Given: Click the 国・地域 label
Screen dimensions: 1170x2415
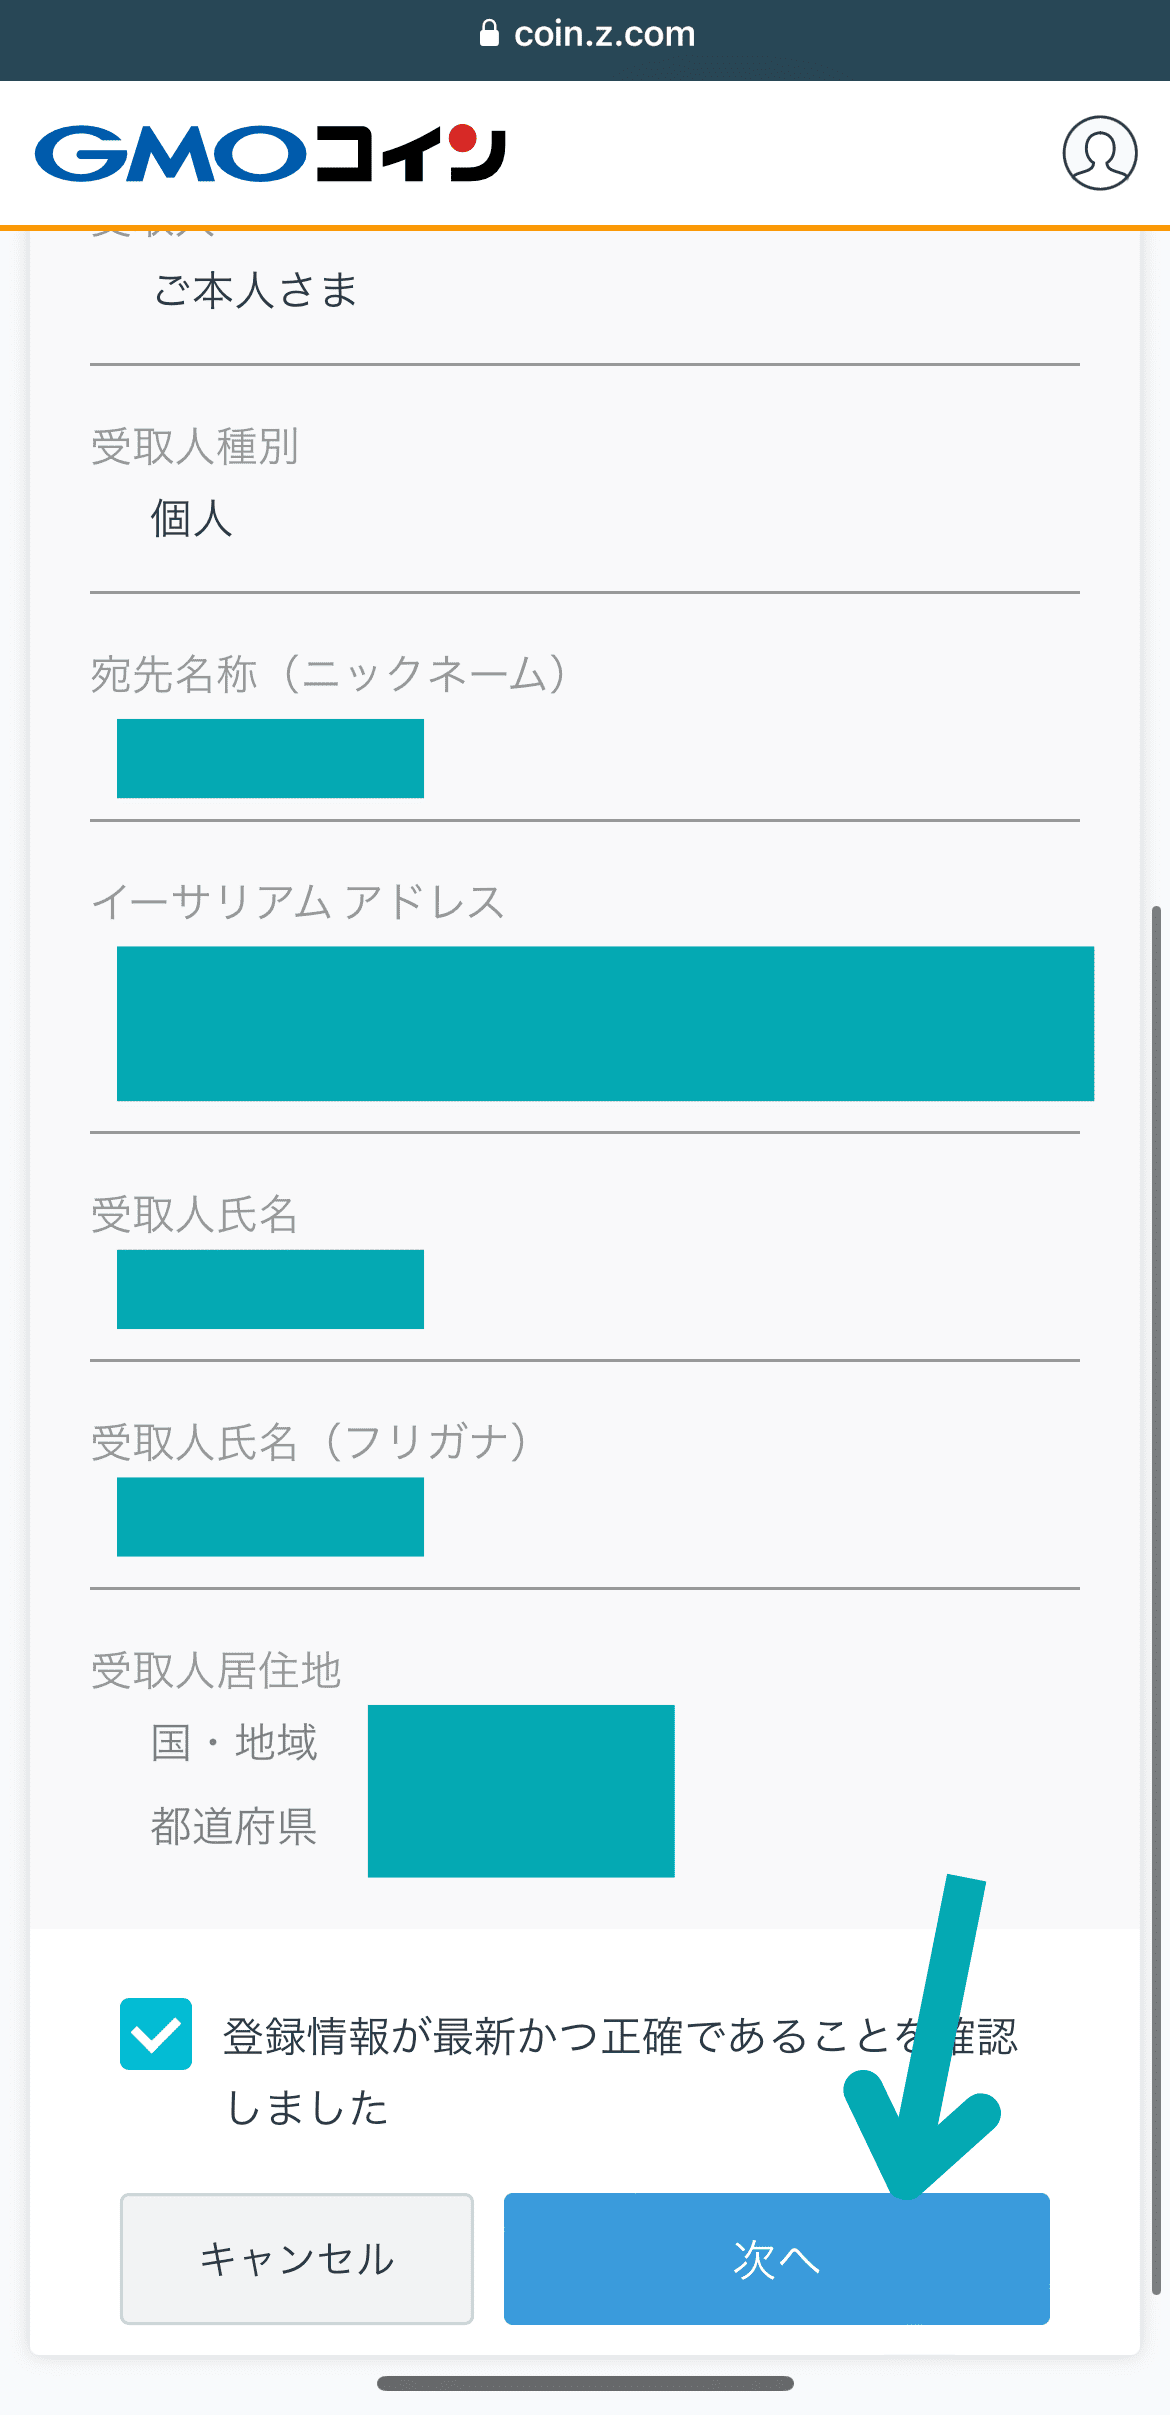Looking at the screenshot, I should coord(234,1742).
